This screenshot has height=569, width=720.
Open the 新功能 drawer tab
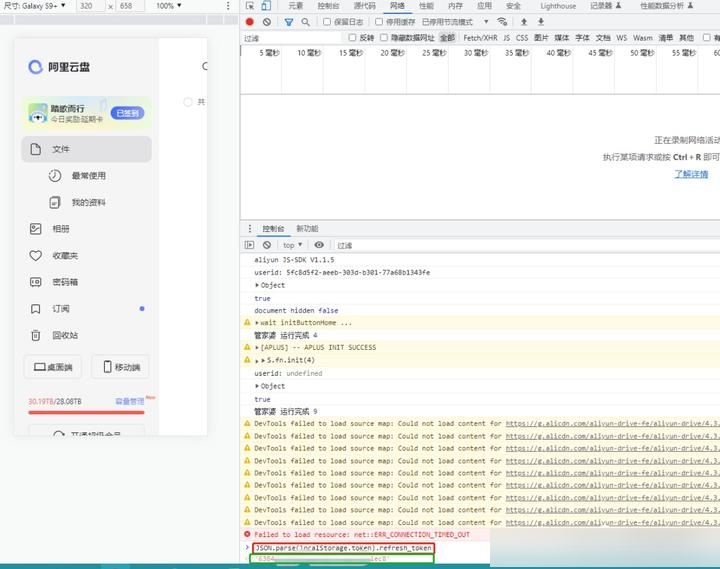tap(307, 228)
